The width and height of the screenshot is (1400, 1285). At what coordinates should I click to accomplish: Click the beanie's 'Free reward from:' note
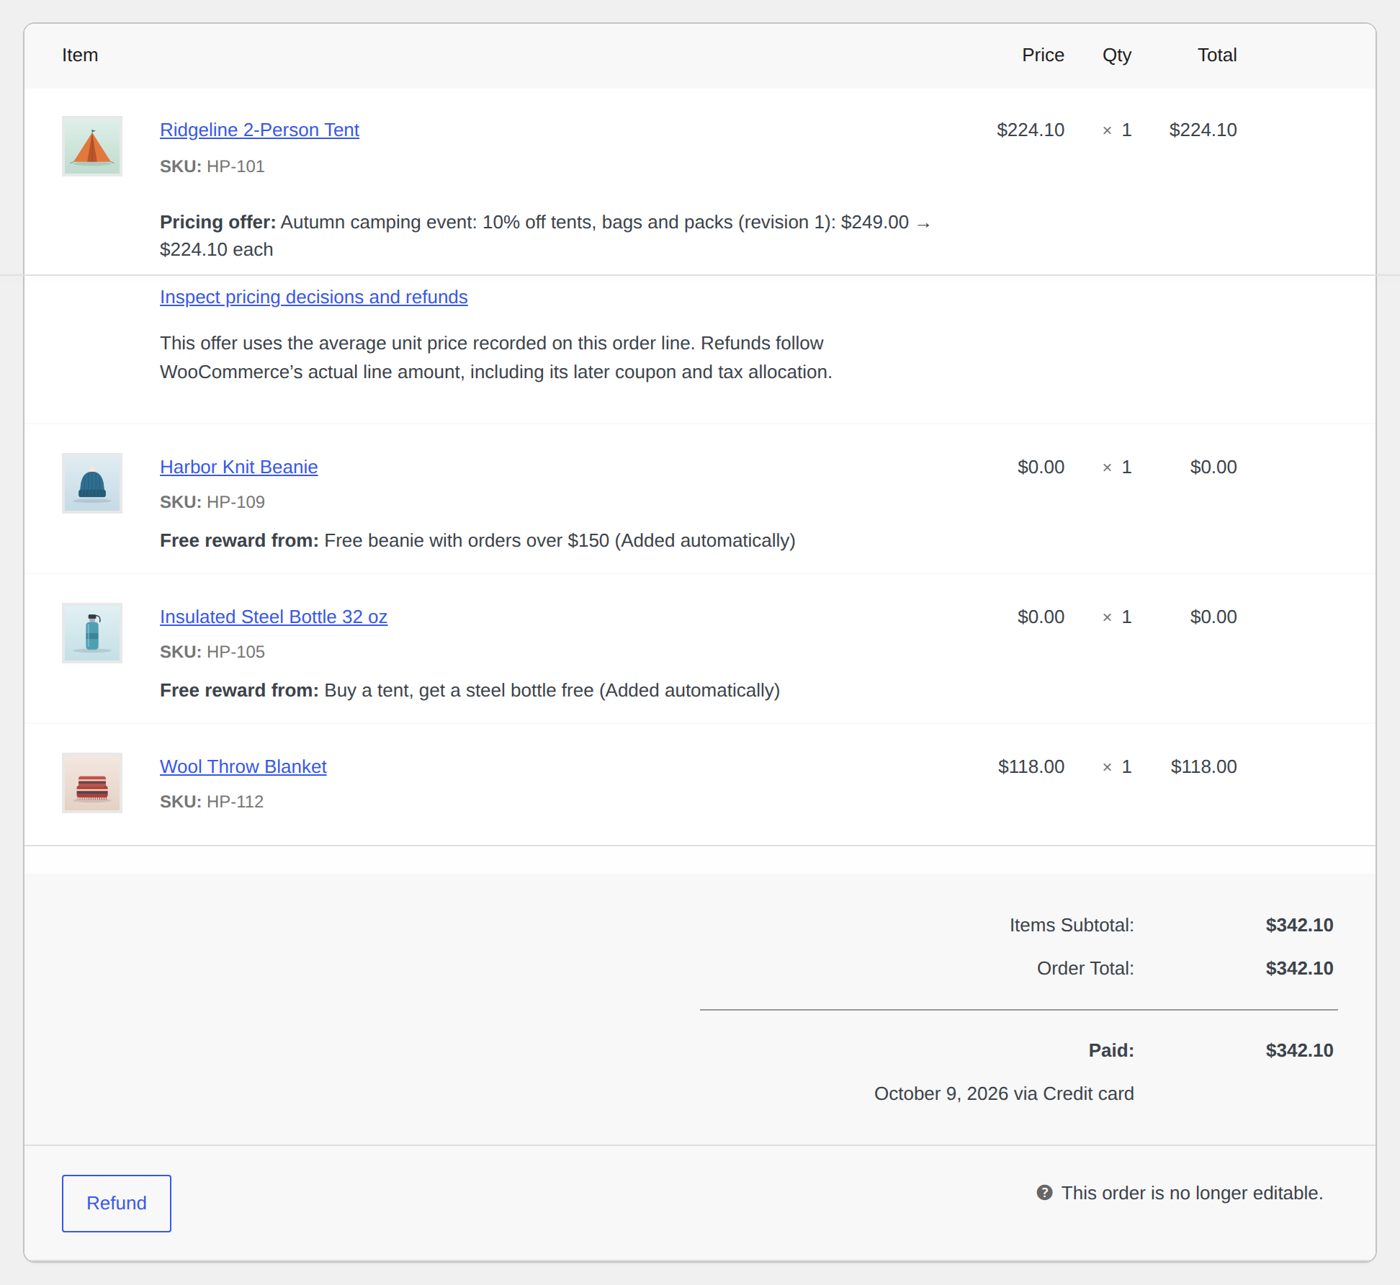(x=478, y=541)
